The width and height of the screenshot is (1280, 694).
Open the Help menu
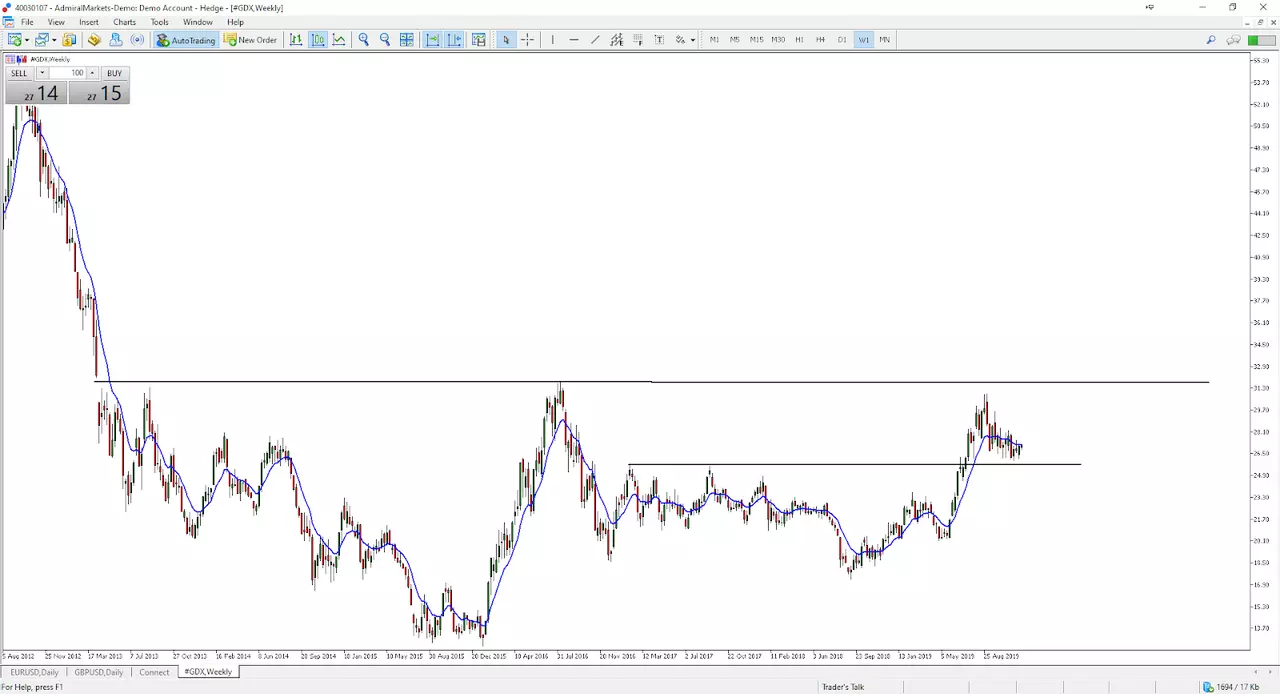point(235,22)
